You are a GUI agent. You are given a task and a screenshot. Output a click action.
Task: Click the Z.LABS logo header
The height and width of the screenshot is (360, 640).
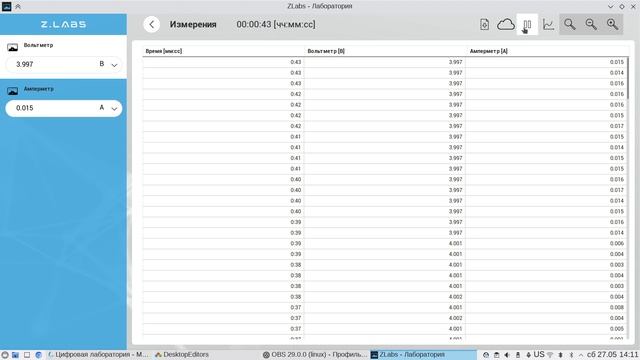pos(63,24)
